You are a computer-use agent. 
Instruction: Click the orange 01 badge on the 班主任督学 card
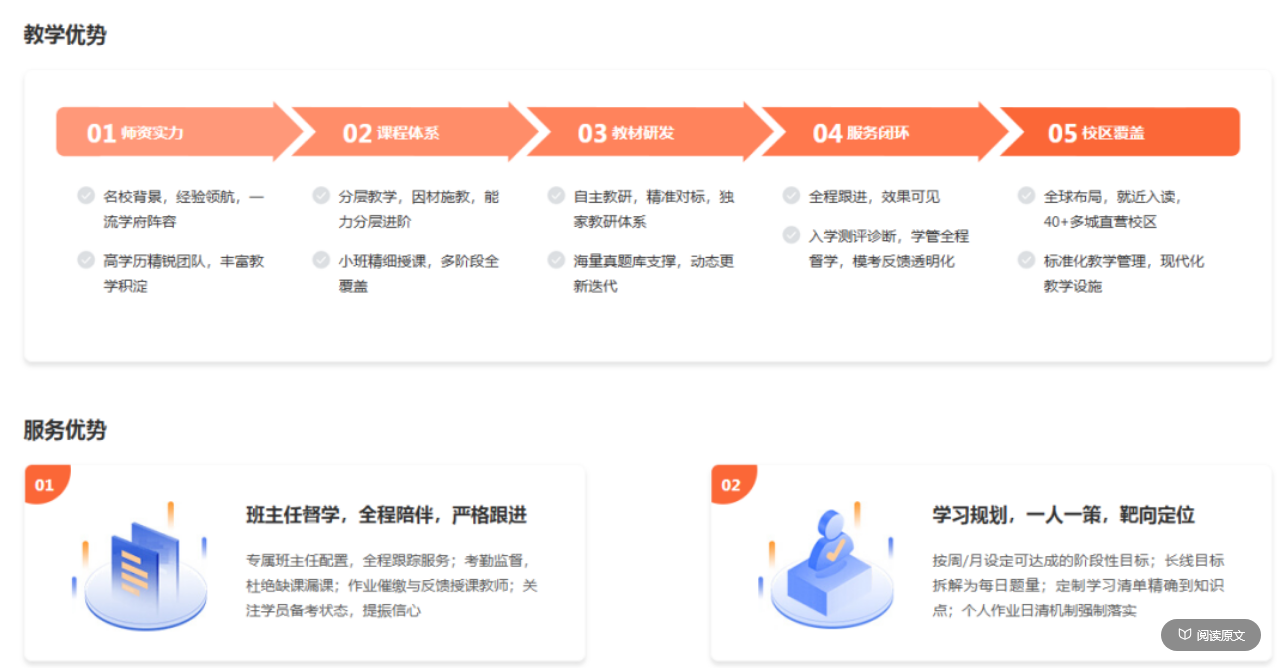tap(46, 485)
